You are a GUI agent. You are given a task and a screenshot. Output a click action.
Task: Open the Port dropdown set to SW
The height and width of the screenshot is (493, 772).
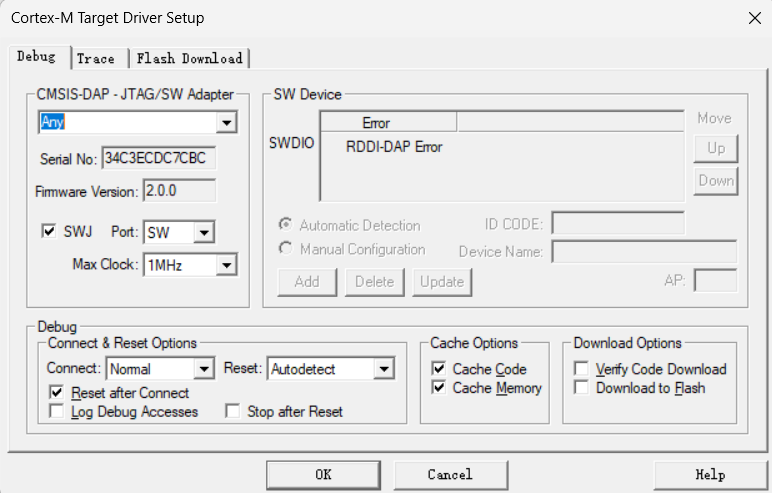click(x=204, y=232)
